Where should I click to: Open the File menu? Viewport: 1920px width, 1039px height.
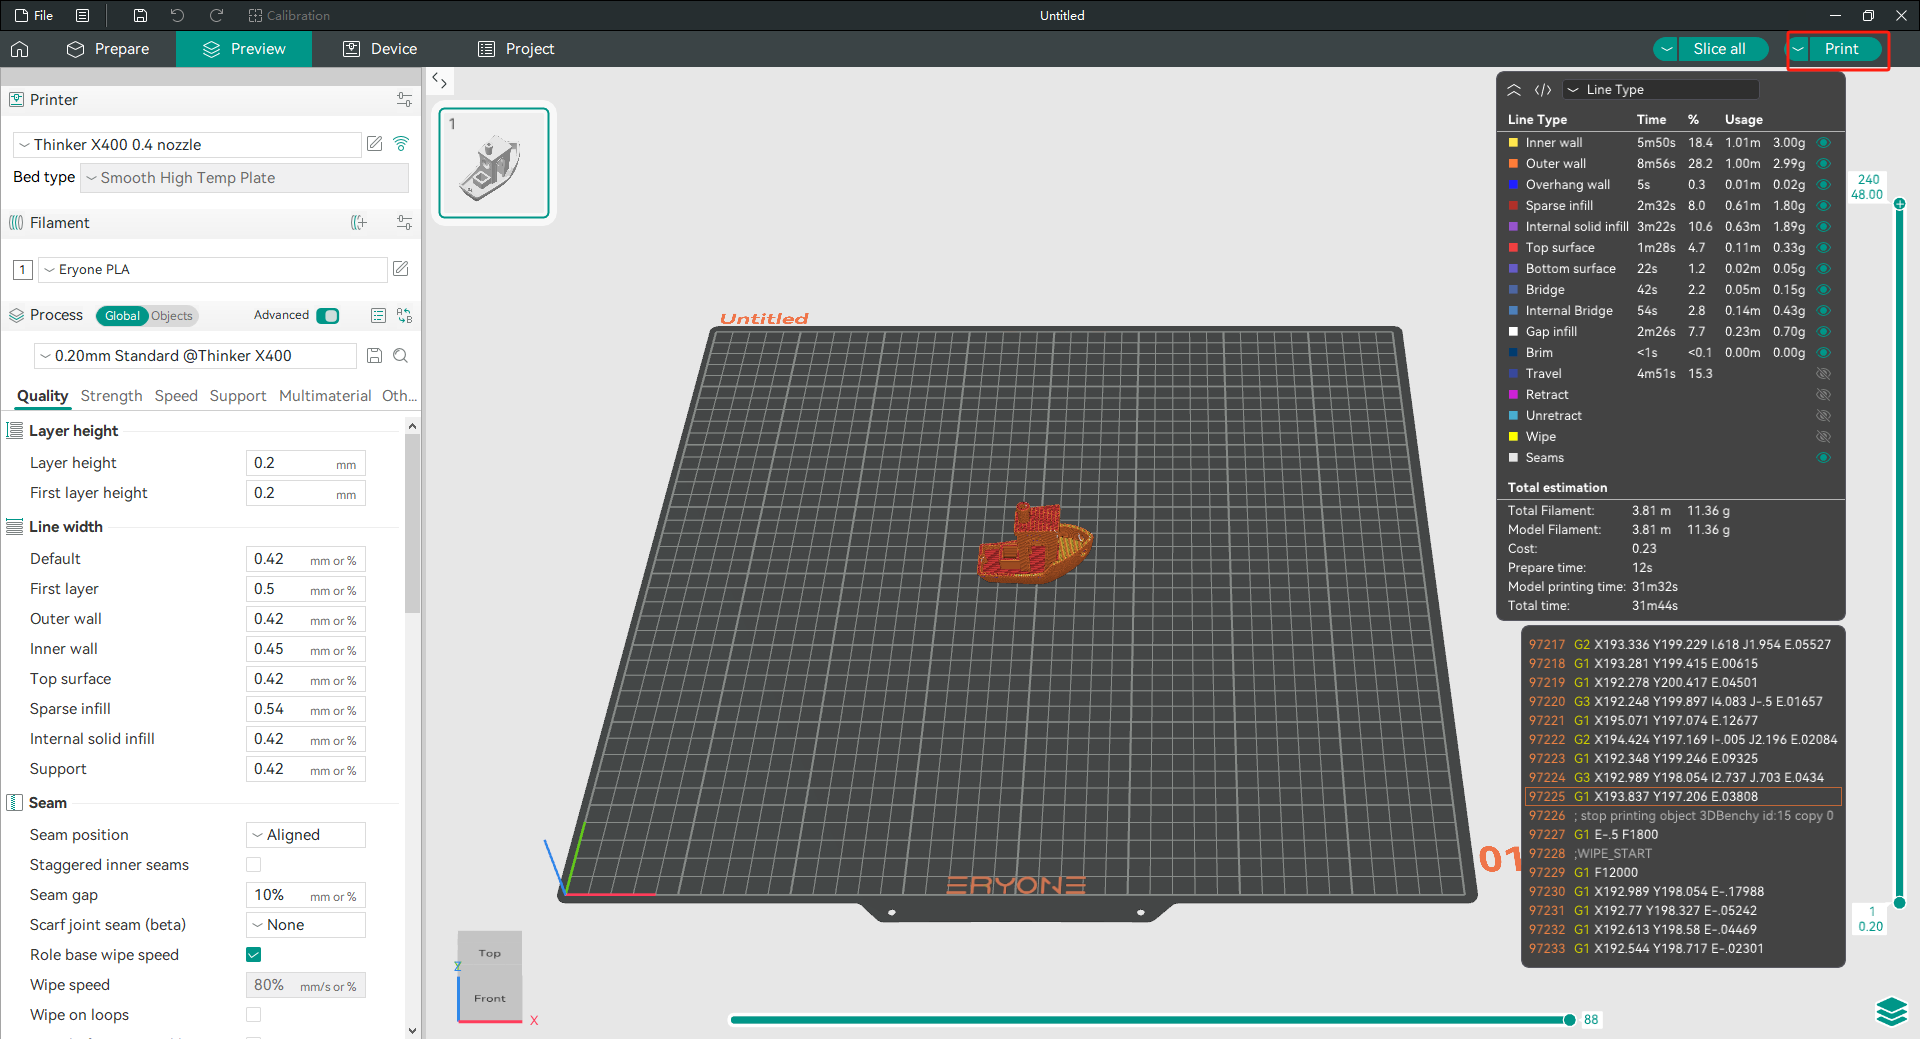[x=34, y=15]
